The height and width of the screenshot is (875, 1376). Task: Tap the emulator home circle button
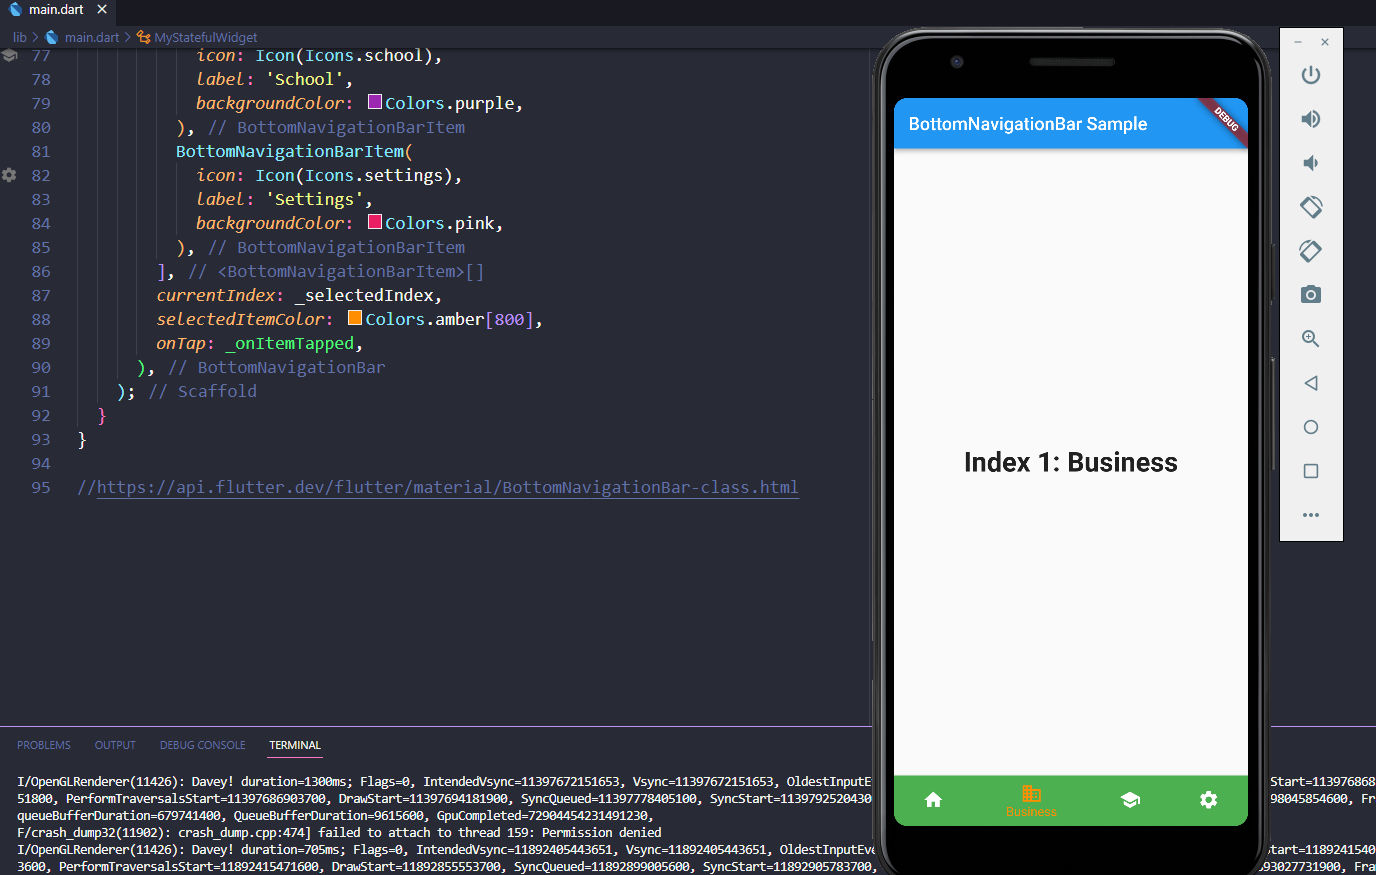pyautogui.click(x=1311, y=427)
